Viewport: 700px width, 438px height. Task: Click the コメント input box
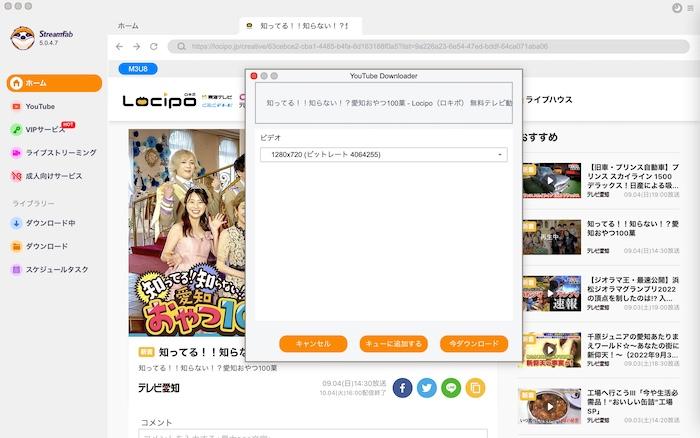click(313, 434)
